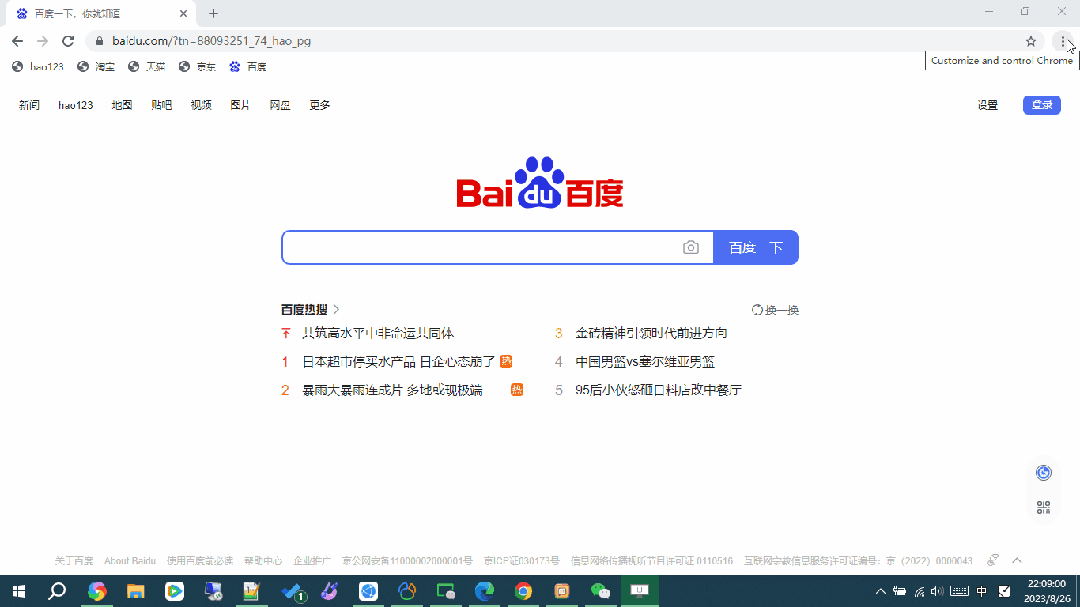The height and width of the screenshot is (607, 1080).
Task: Switch to Google Chrome in the taskbar
Action: [x=523, y=591]
